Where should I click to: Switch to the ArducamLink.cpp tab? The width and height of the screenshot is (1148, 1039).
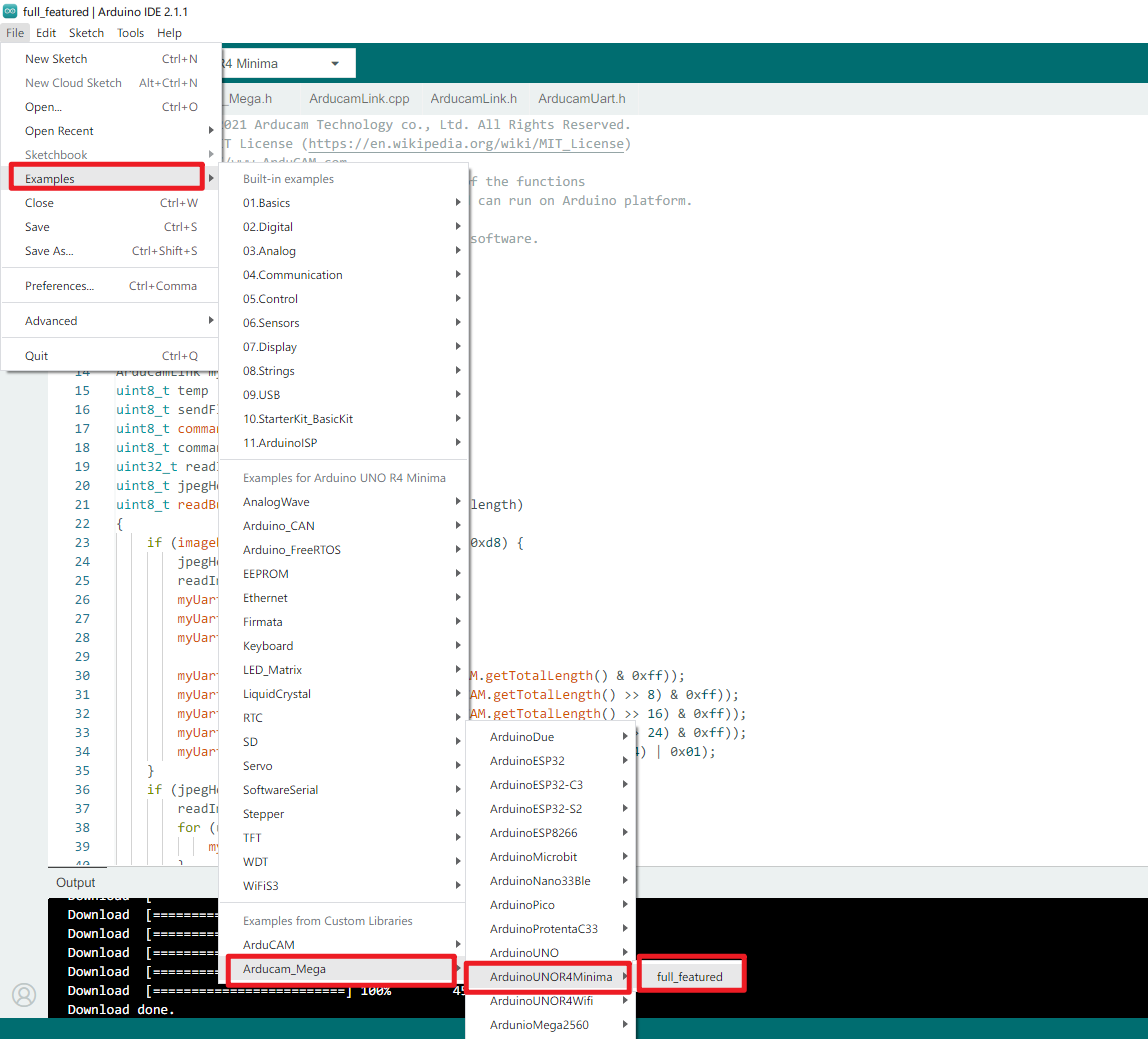pyautogui.click(x=359, y=99)
